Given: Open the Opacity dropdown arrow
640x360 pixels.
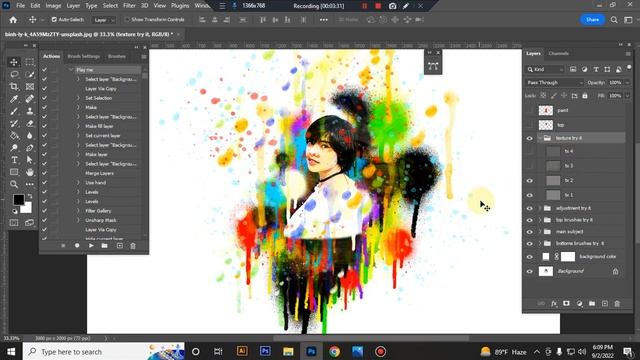Looking at the screenshot, I should pos(627,83).
